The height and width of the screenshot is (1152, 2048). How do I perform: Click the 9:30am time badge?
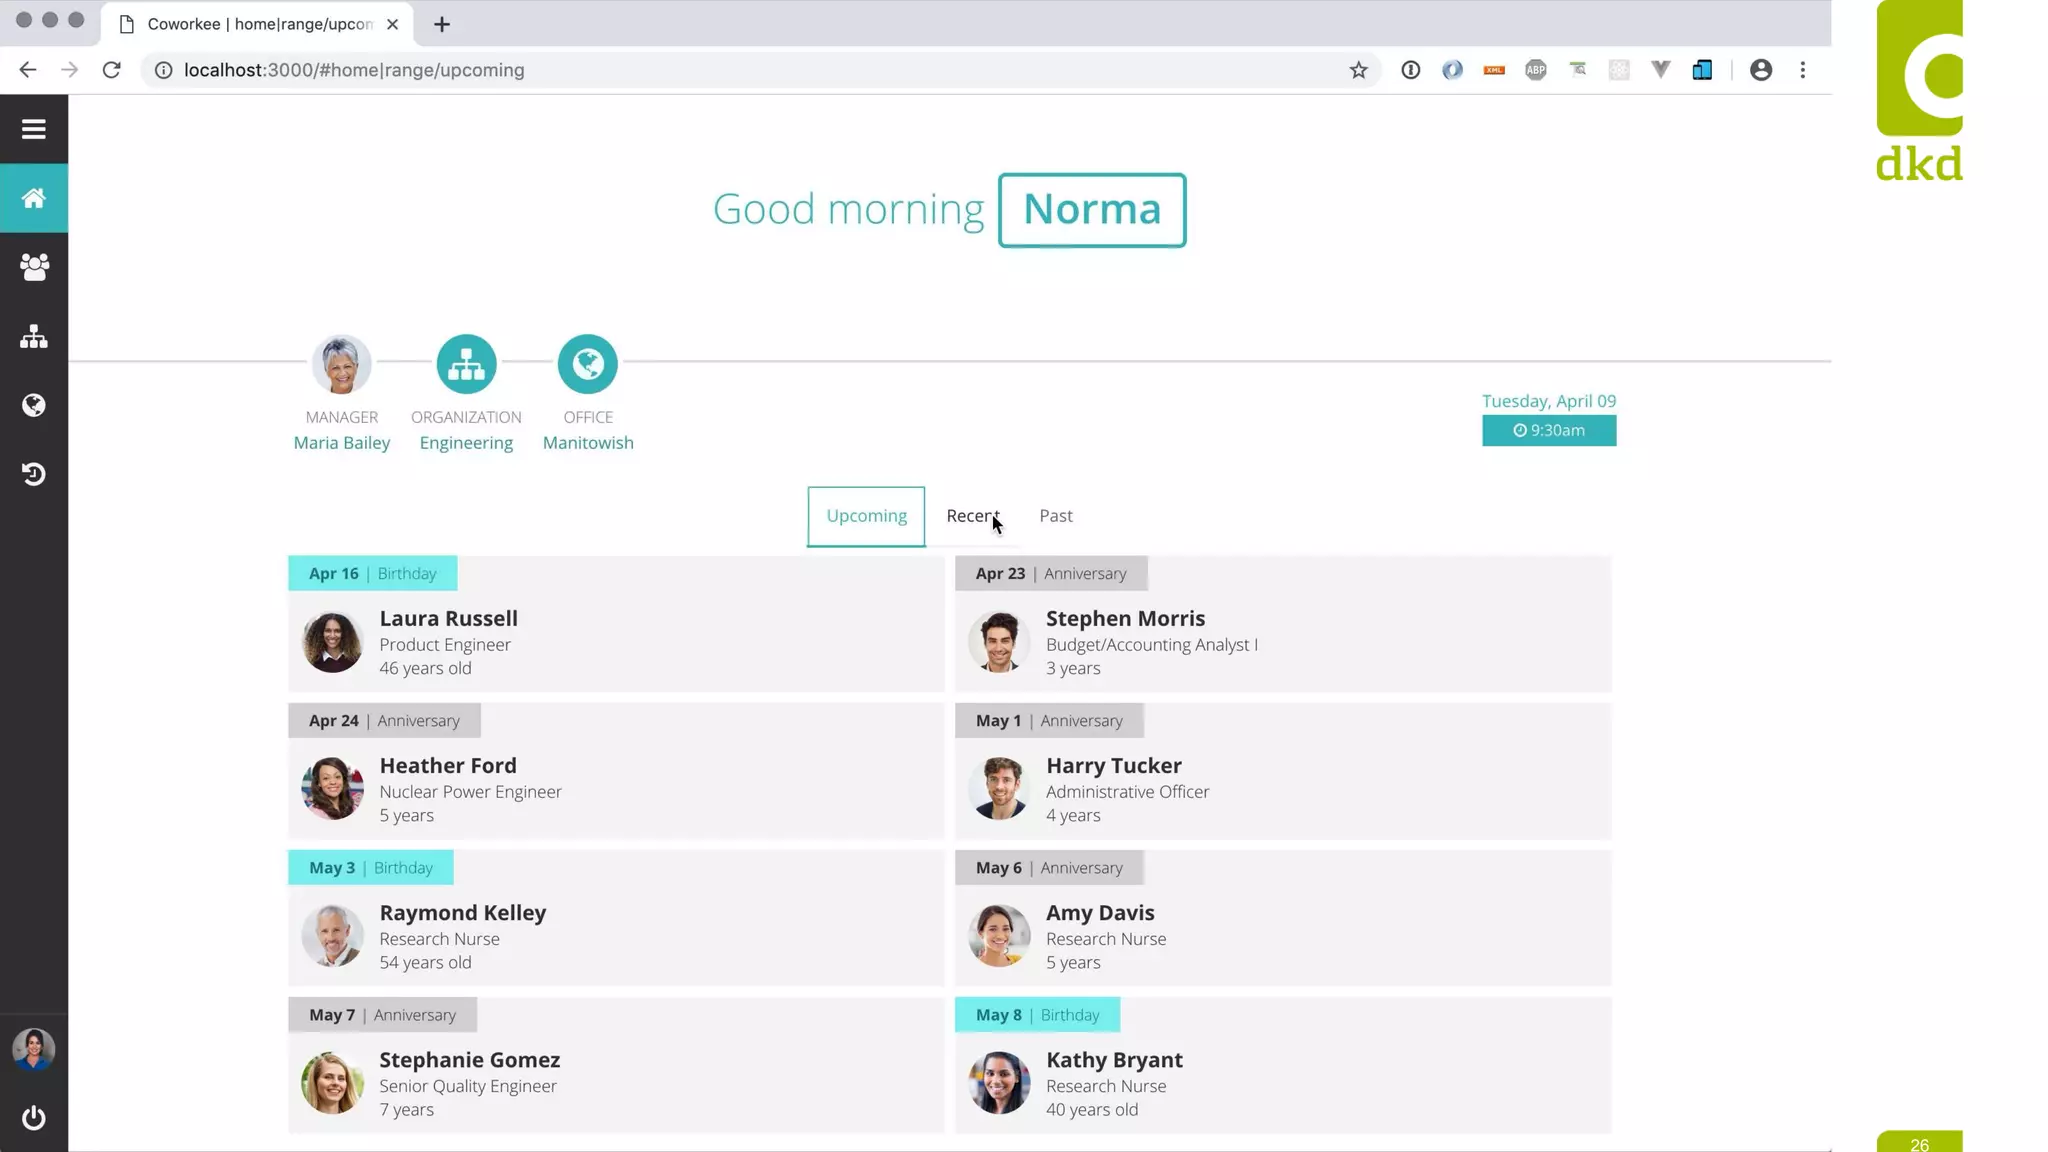[x=1548, y=431]
